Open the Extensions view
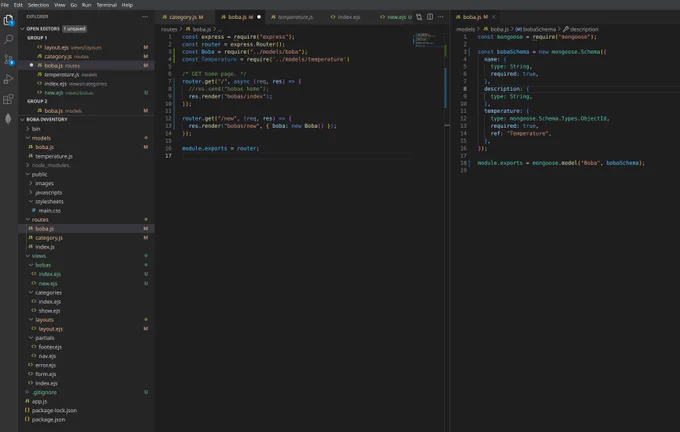The height and width of the screenshot is (432, 680). [9, 99]
